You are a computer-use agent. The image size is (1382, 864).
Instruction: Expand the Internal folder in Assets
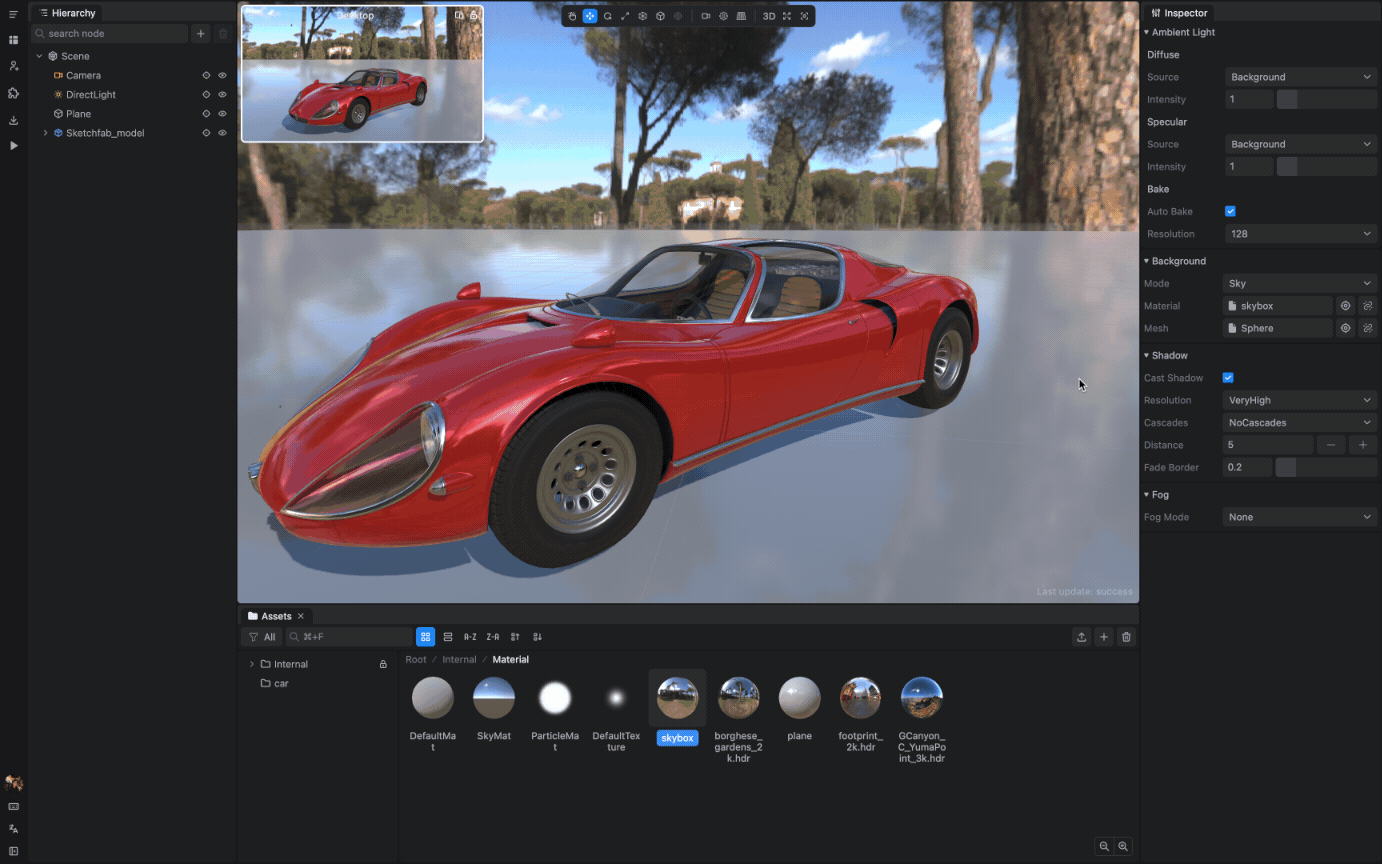251,664
